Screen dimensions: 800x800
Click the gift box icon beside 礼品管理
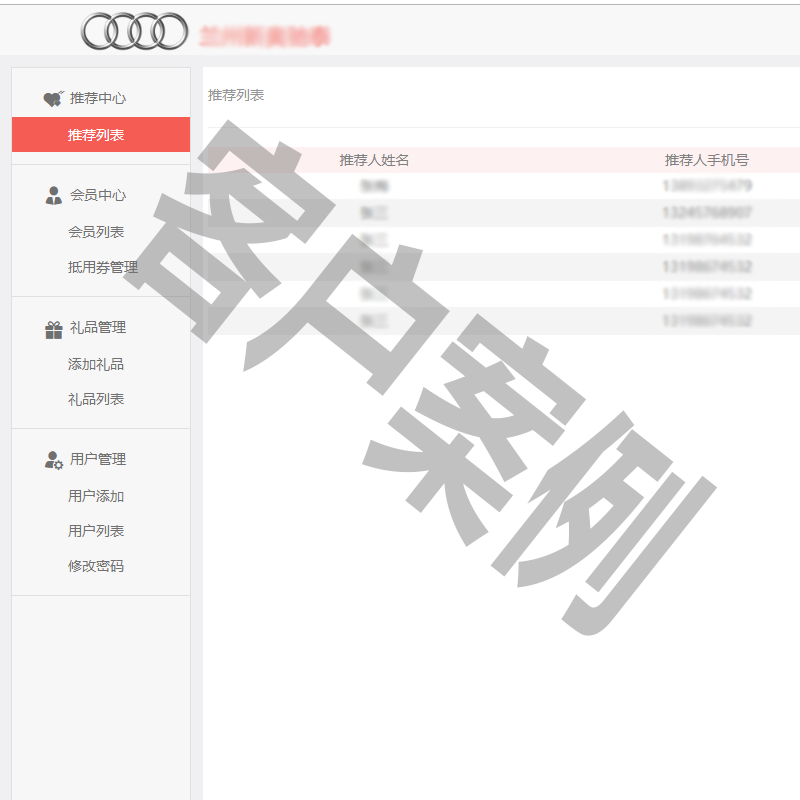tap(54, 330)
